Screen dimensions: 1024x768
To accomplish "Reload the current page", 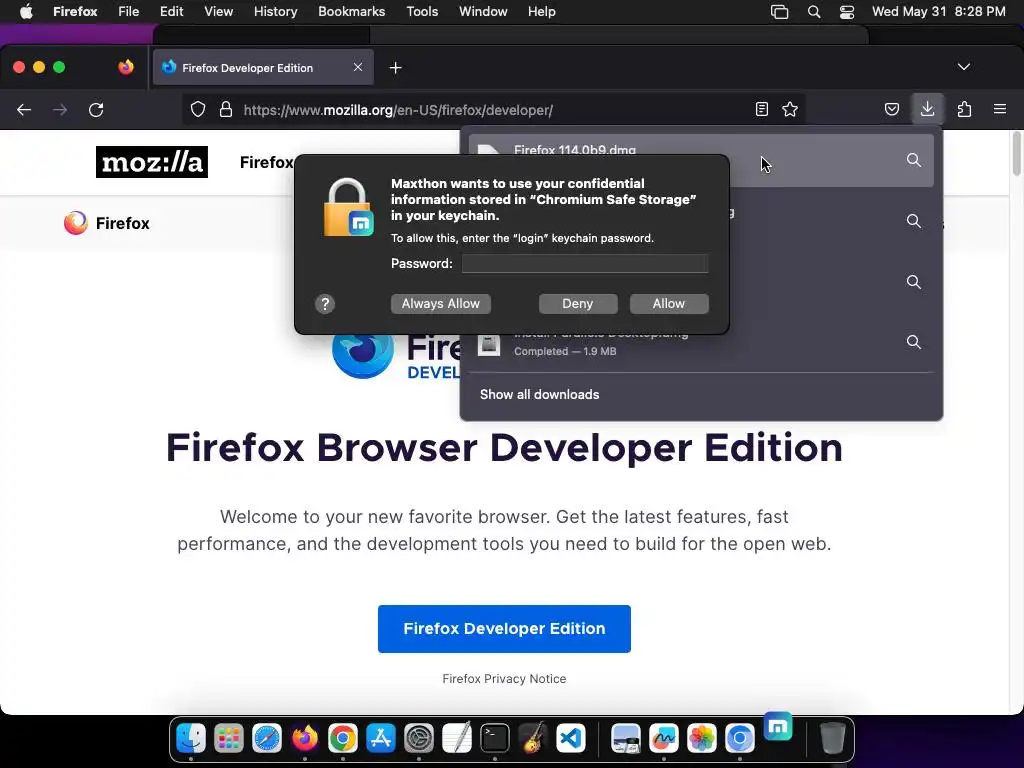I will pos(96,110).
